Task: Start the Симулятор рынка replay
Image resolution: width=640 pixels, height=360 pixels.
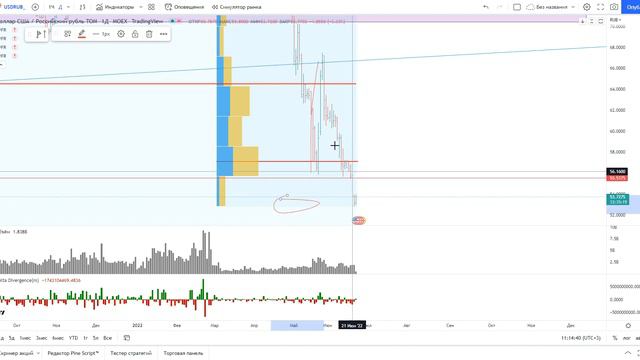Action: pos(236,7)
